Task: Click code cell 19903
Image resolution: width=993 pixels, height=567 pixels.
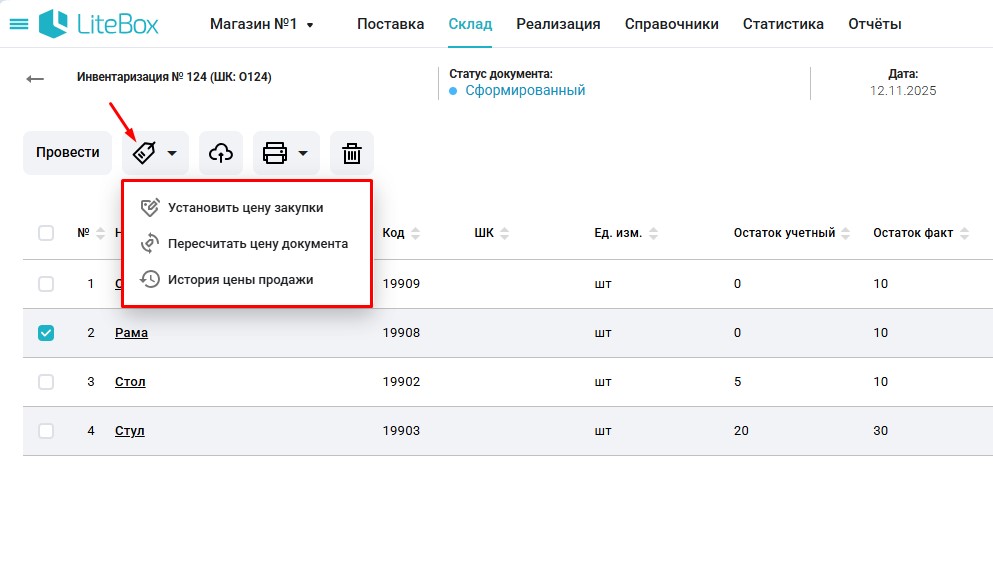Action: coord(401,431)
